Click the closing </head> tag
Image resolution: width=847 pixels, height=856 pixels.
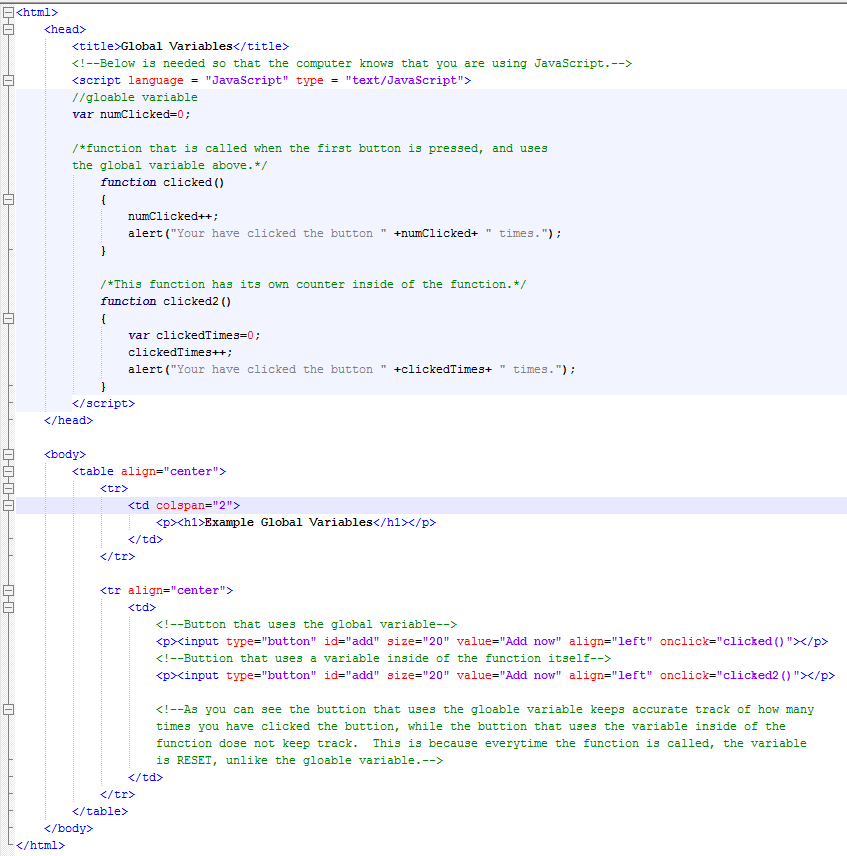pyautogui.click(x=69, y=420)
